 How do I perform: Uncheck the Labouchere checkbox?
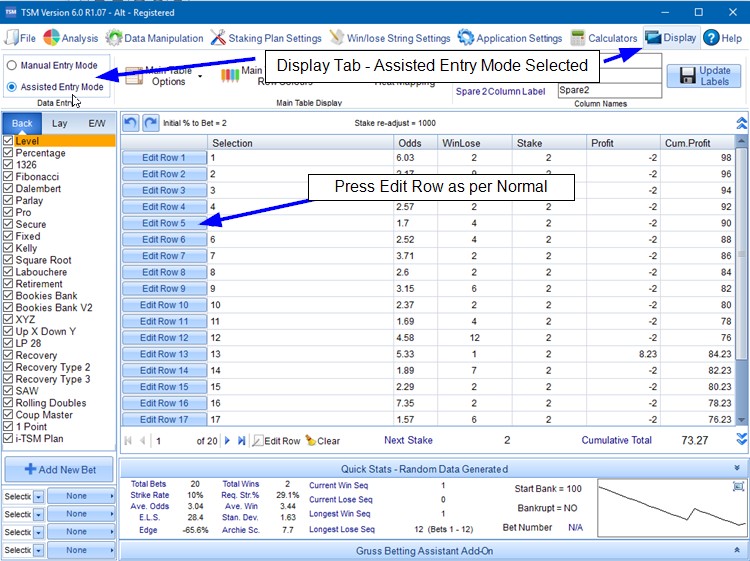click(x=8, y=272)
